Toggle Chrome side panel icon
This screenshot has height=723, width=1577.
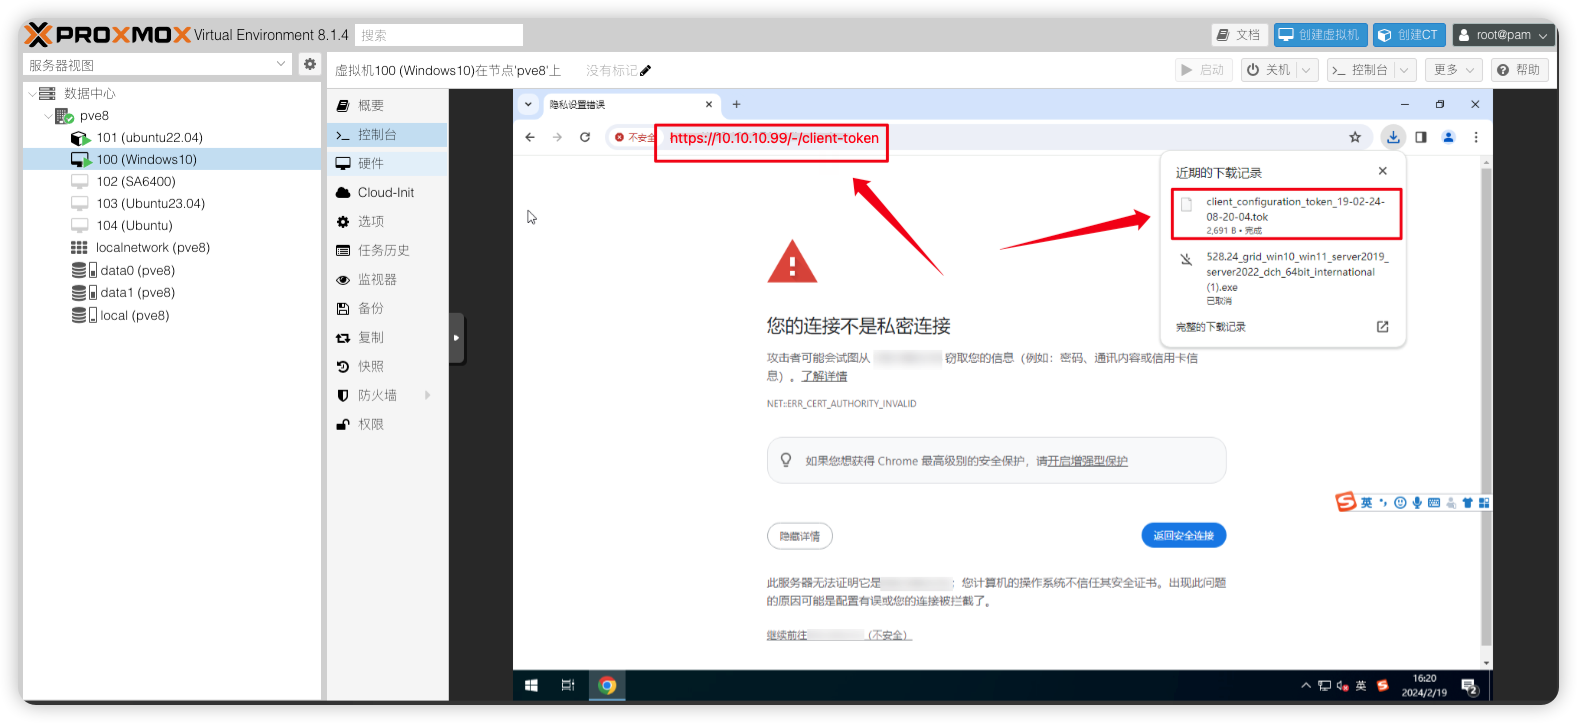pyautogui.click(x=1421, y=137)
